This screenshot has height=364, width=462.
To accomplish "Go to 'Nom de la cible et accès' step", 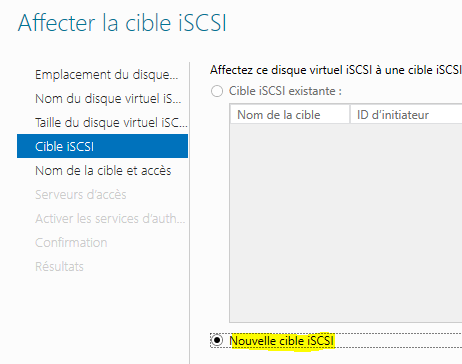I will click(103, 170).
